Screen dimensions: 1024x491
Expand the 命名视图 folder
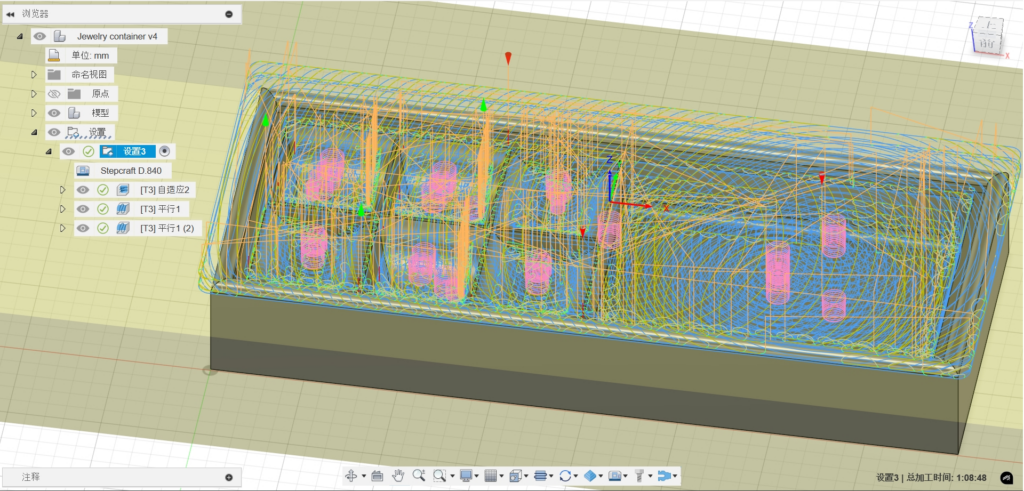tap(33, 74)
